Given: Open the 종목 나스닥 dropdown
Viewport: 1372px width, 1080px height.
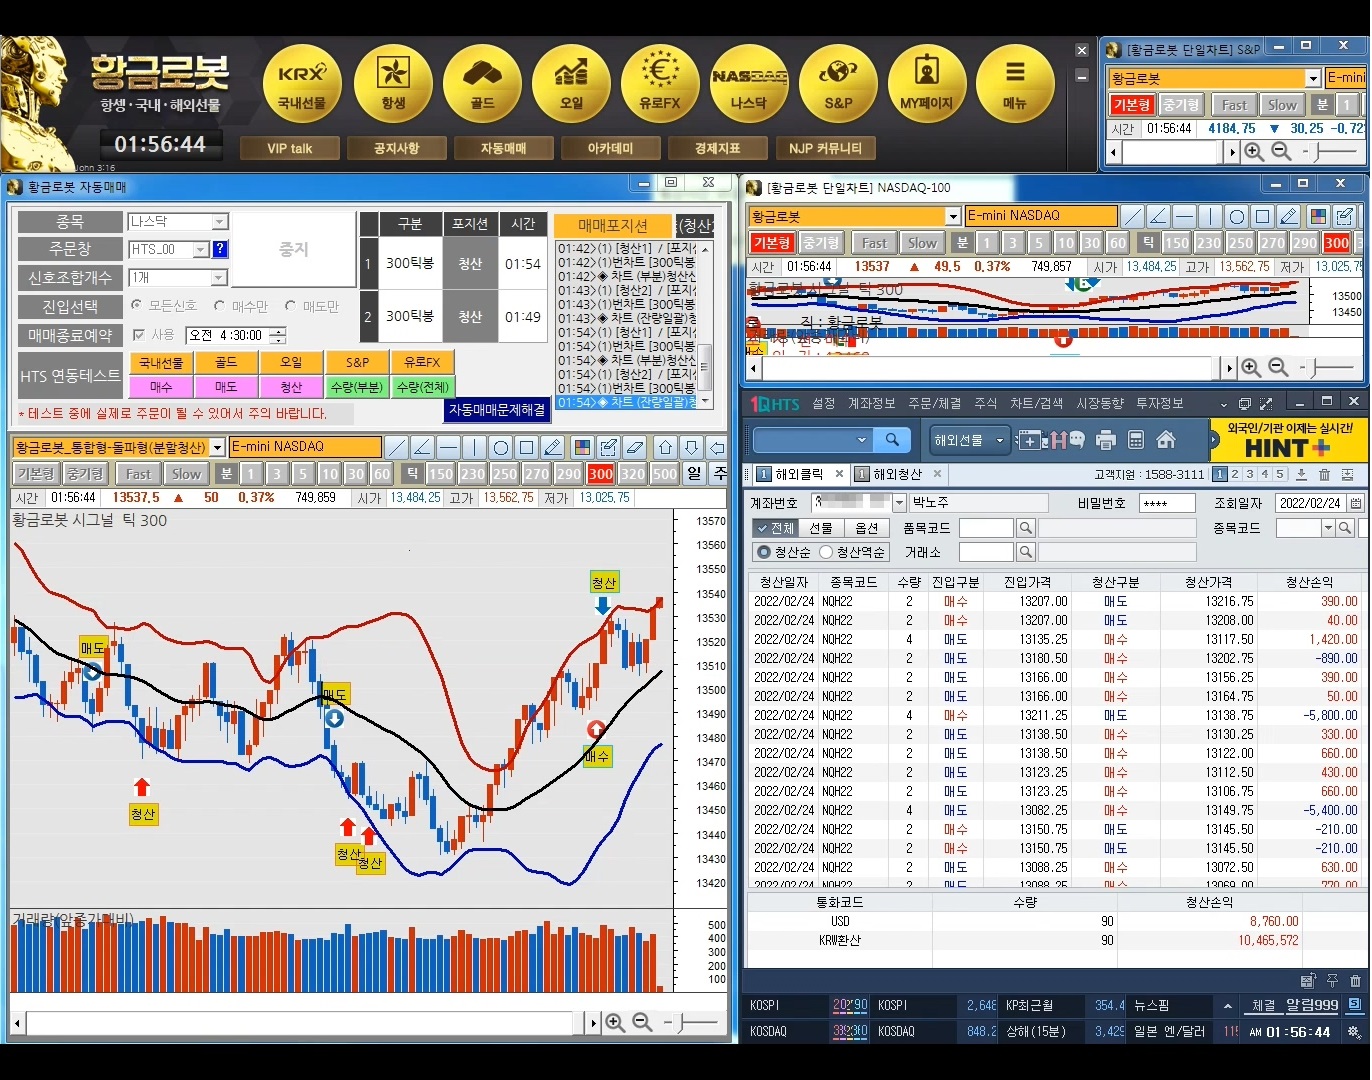Looking at the screenshot, I should 220,221.
